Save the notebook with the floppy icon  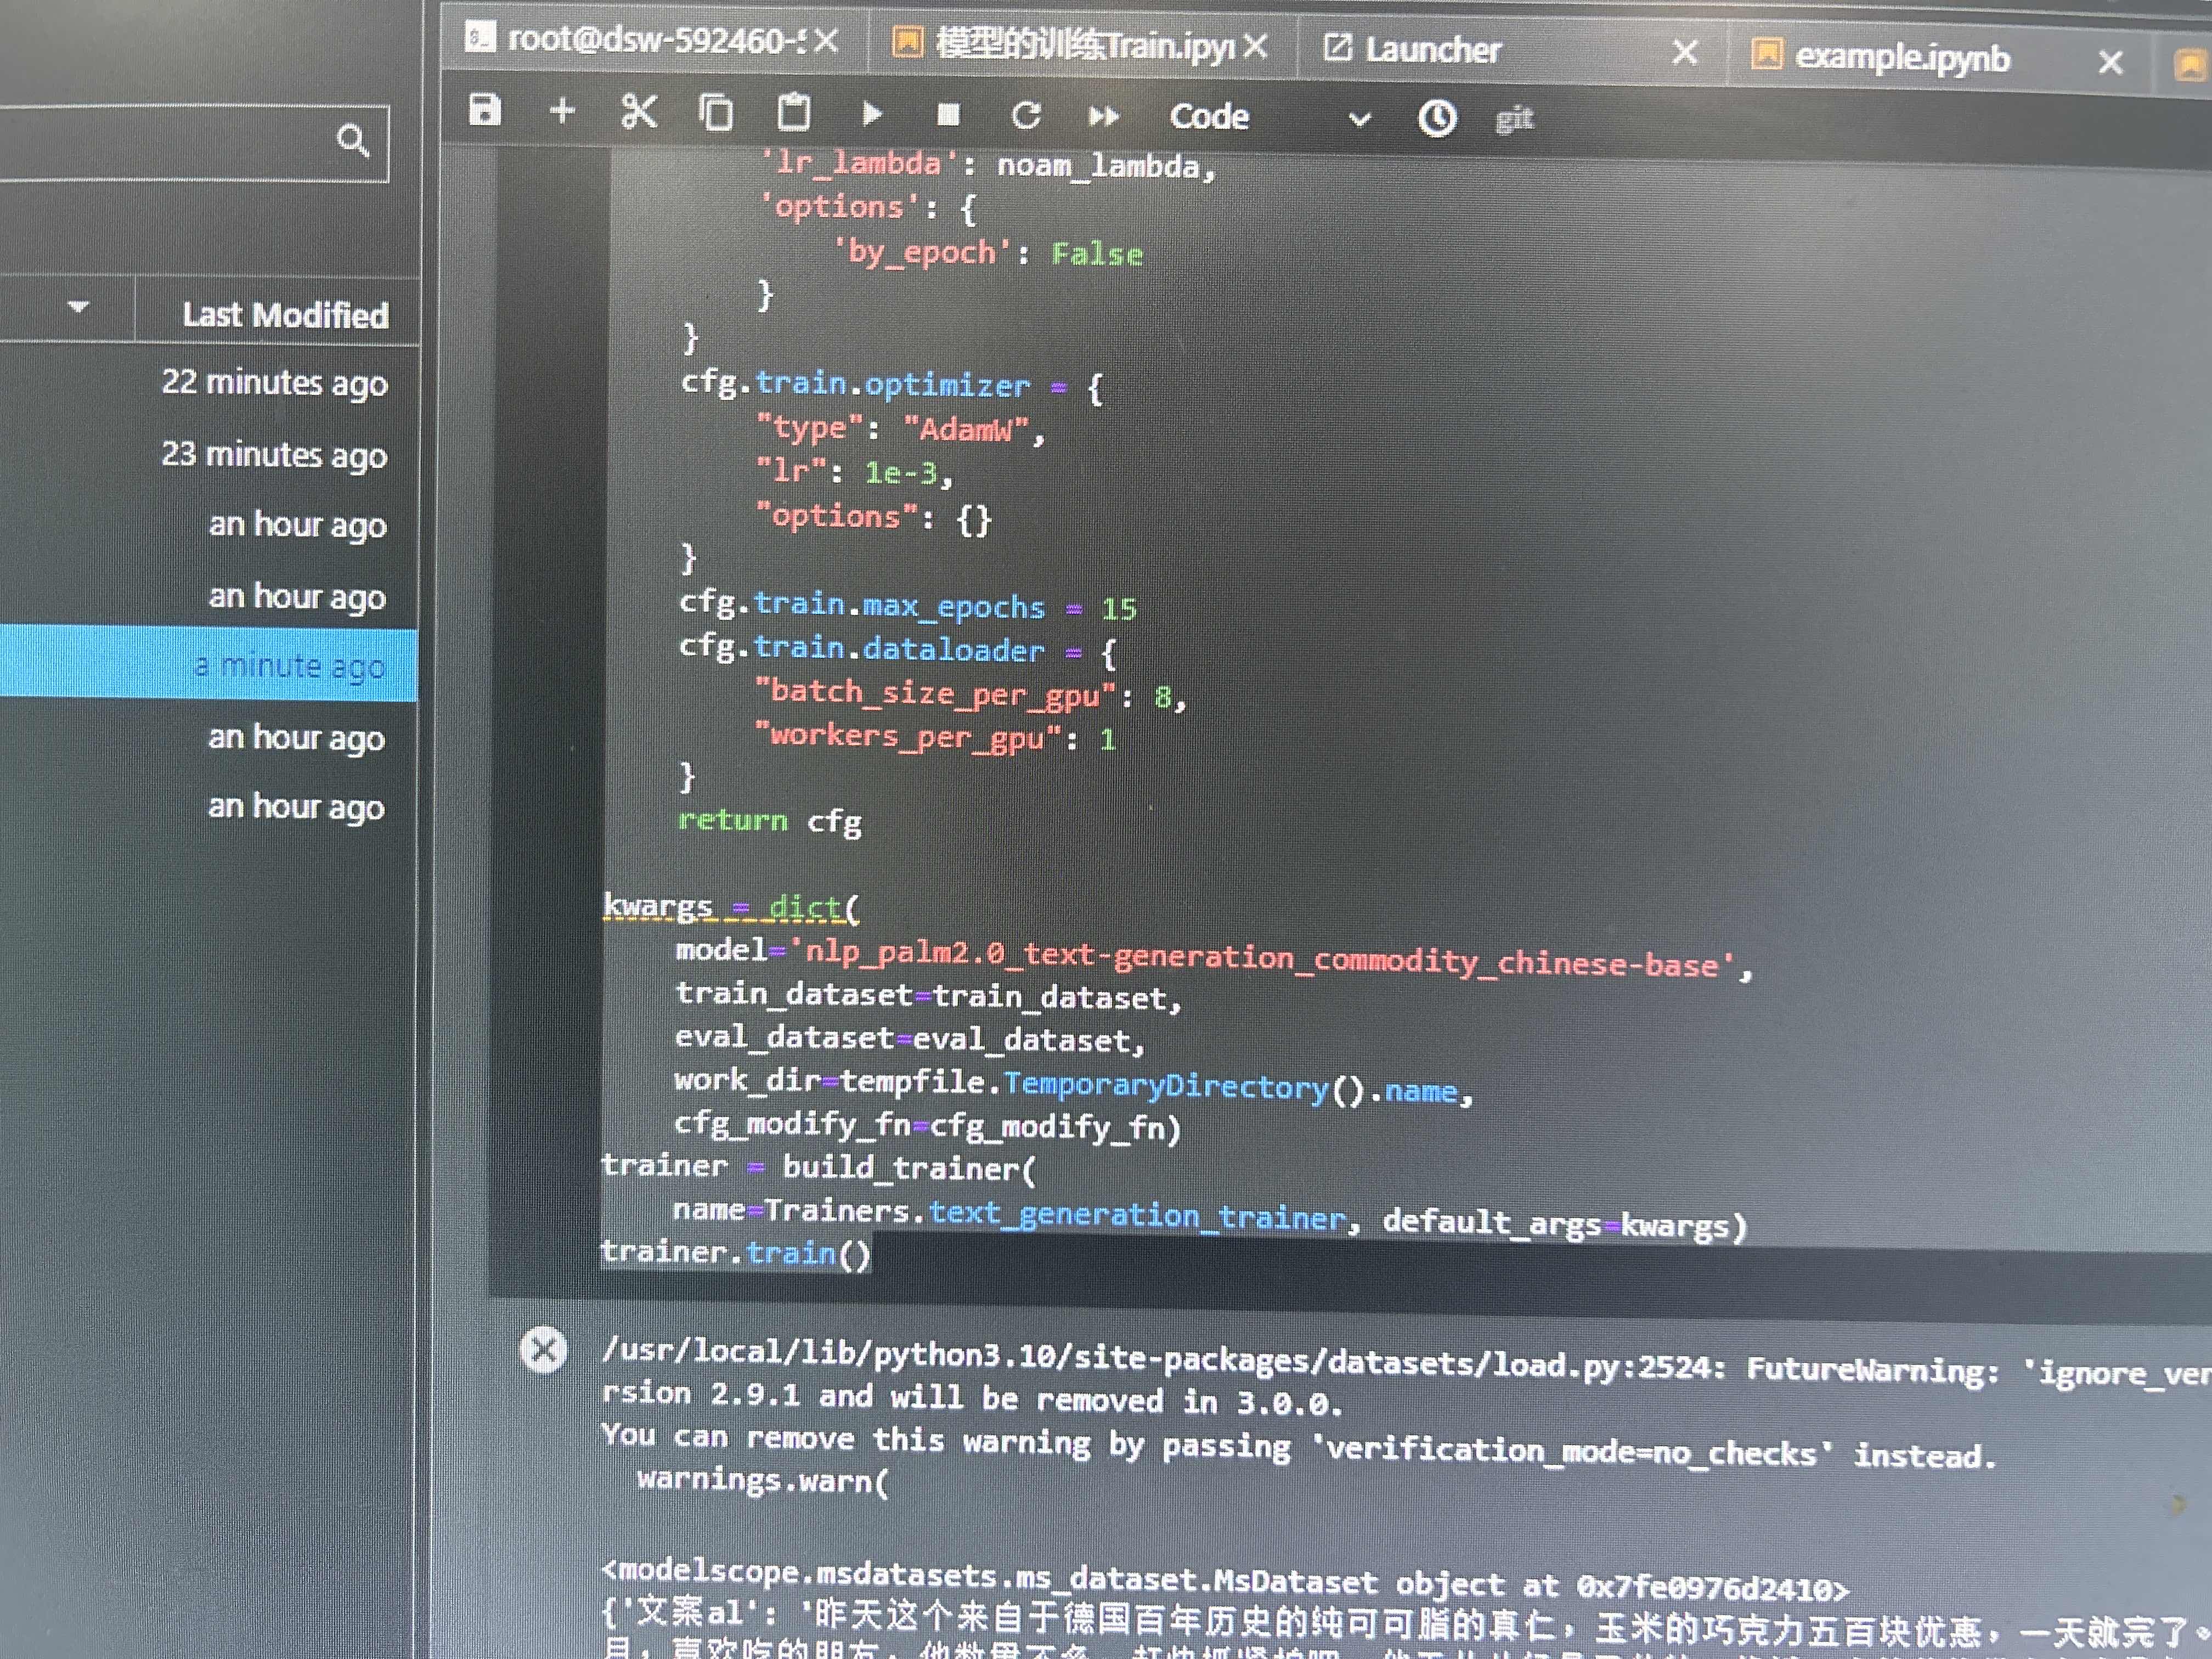coord(485,109)
